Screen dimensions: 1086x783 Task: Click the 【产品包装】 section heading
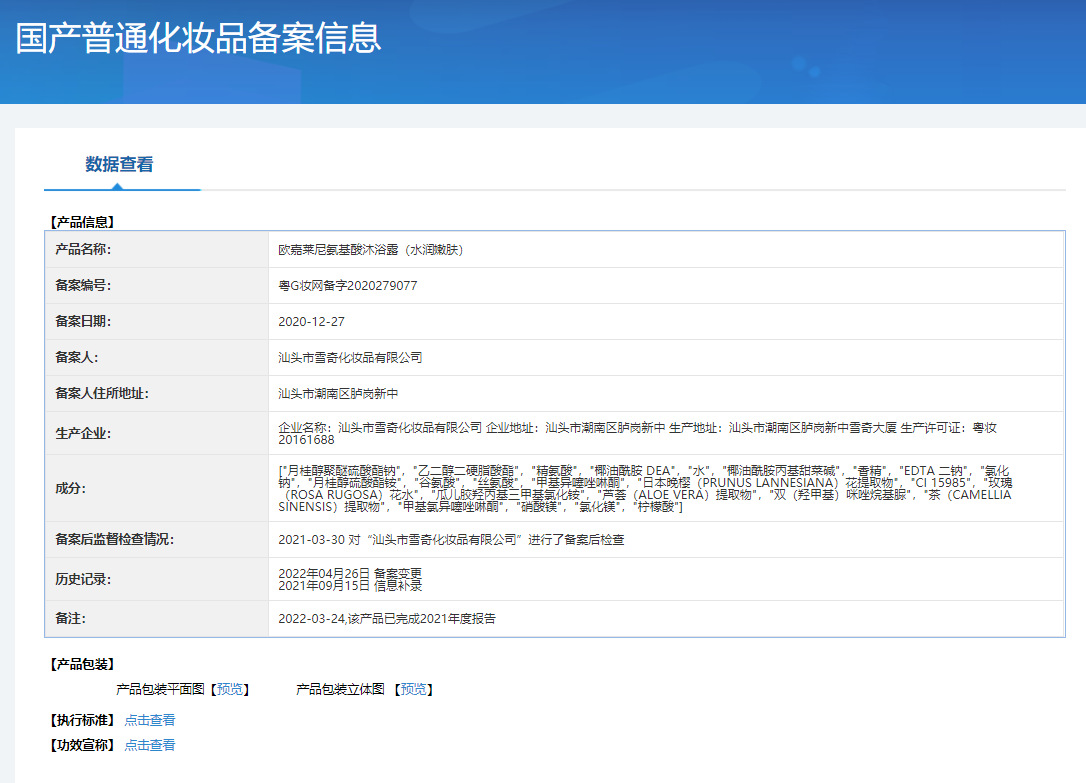point(82,664)
